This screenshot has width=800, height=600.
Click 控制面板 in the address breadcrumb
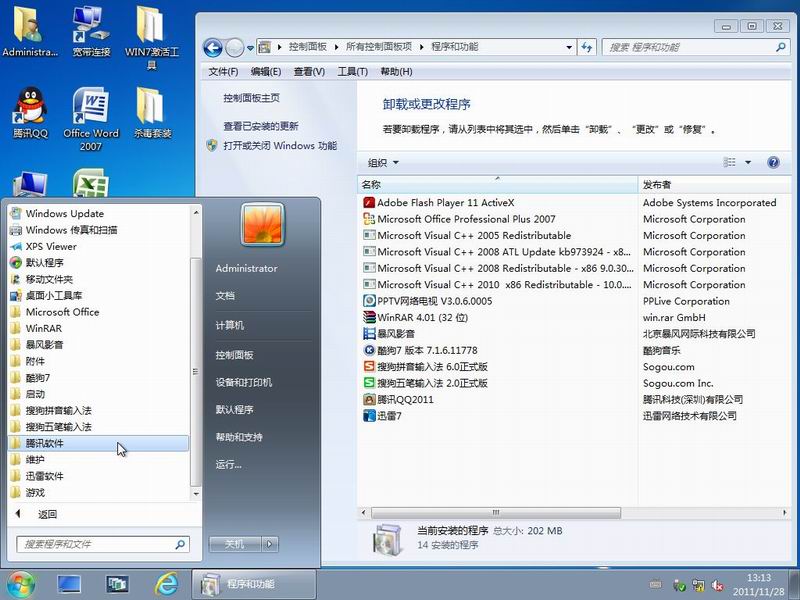308,47
